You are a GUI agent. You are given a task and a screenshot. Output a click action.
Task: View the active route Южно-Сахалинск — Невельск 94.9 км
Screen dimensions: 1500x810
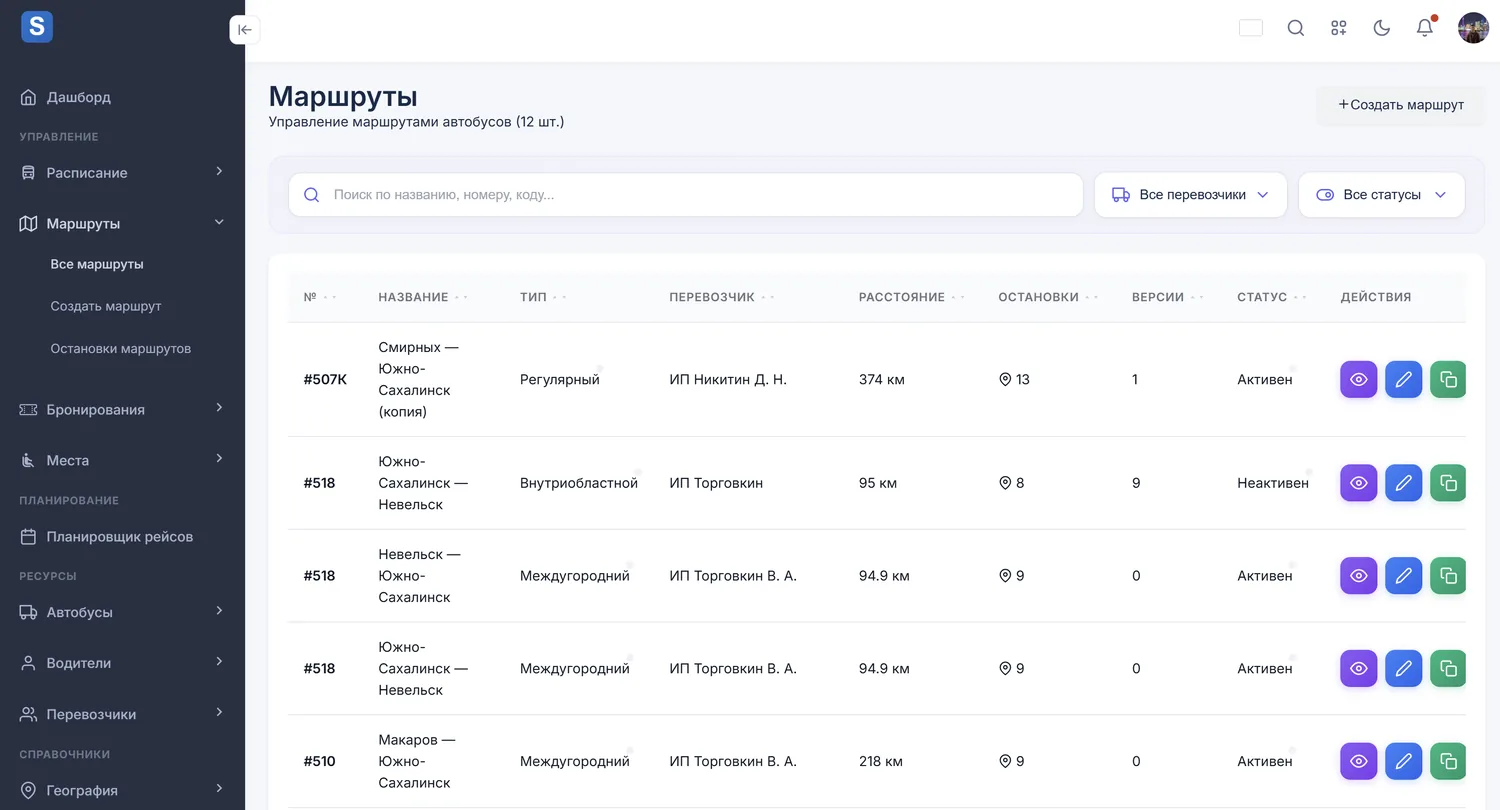pyautogui.click(x=1359, y=668)
